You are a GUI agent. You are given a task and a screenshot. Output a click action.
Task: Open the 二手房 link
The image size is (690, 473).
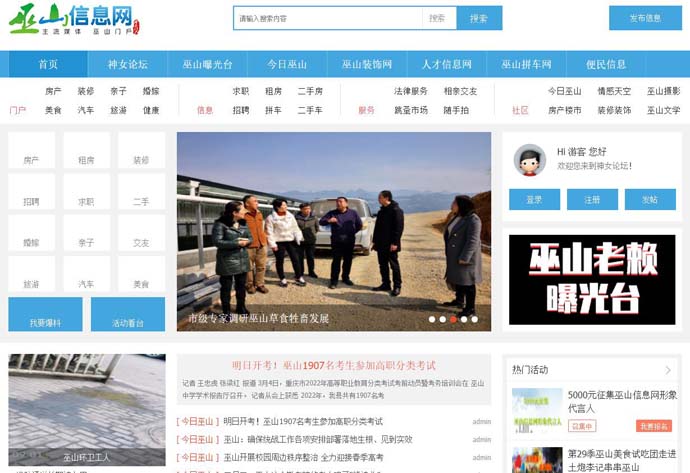tap(310, 91)
